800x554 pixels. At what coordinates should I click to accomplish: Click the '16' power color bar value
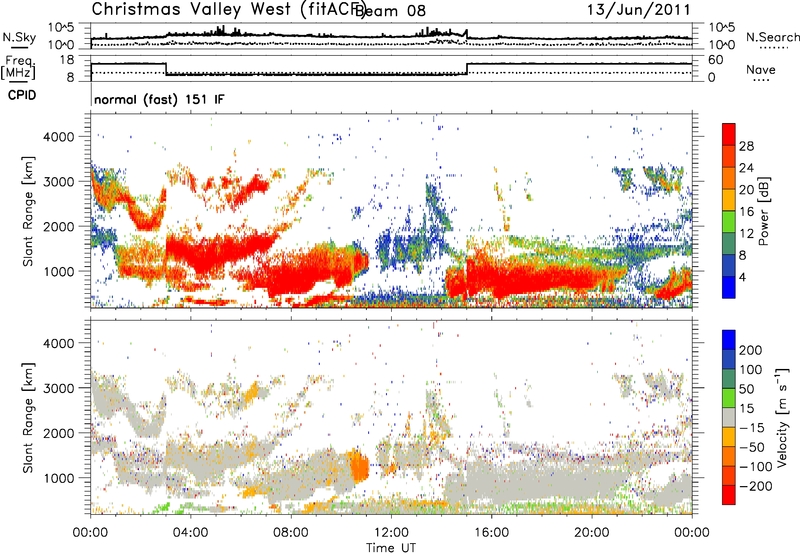coord(746,212)
